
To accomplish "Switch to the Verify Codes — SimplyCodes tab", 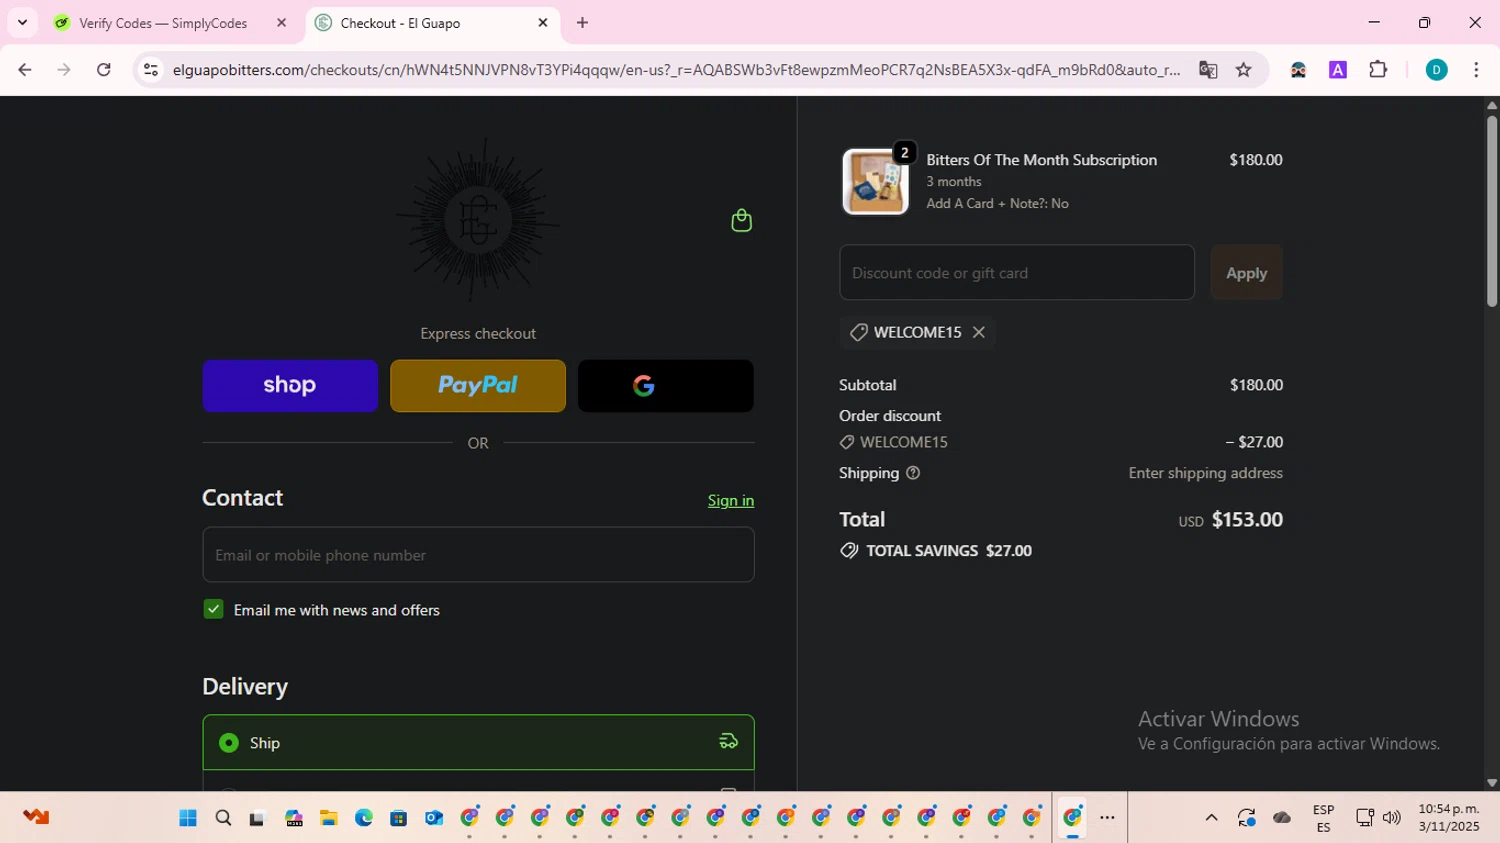I will tap(163, 23).
